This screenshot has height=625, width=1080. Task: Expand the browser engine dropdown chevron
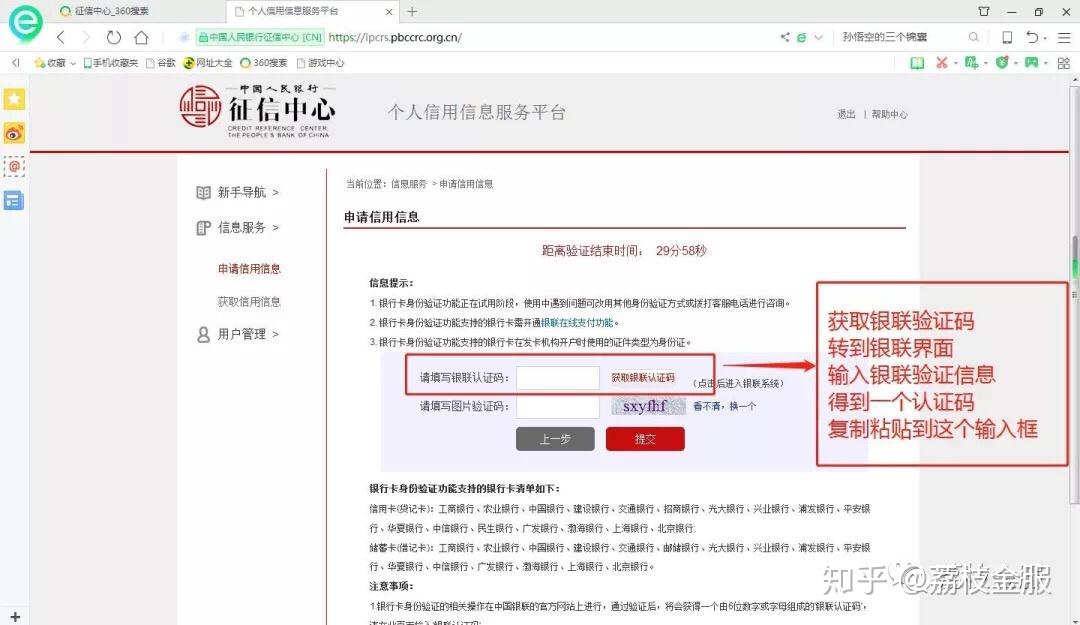(x=818, y=37)
